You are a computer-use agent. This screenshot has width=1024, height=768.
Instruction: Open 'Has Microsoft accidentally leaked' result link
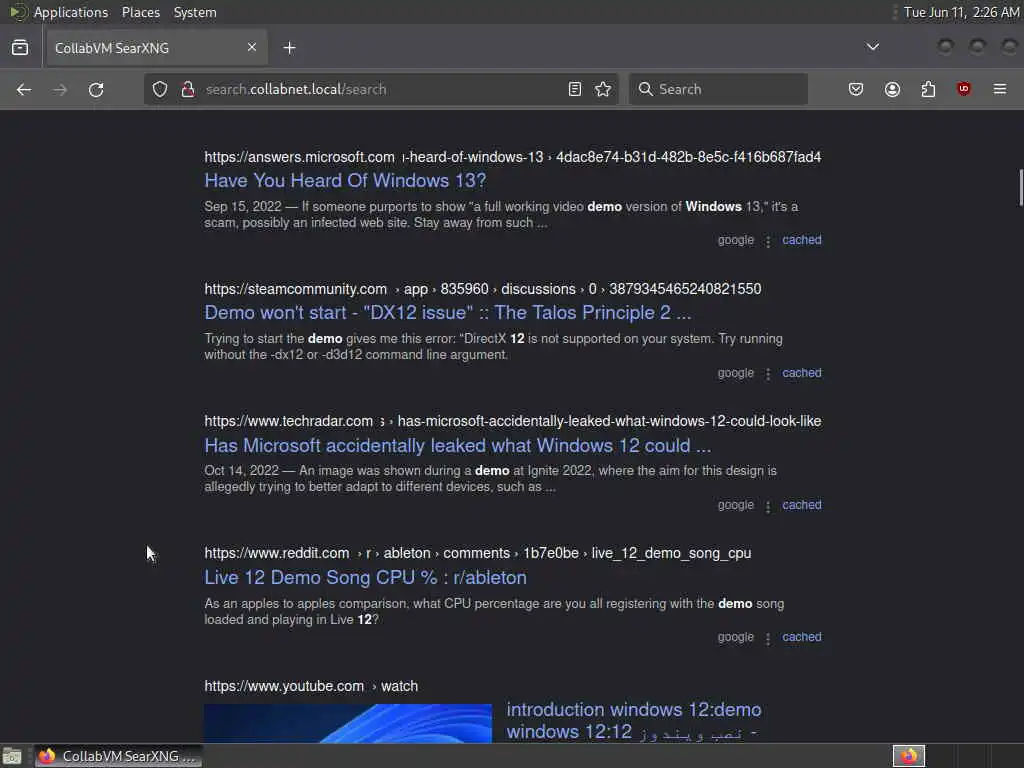(457, 445)
